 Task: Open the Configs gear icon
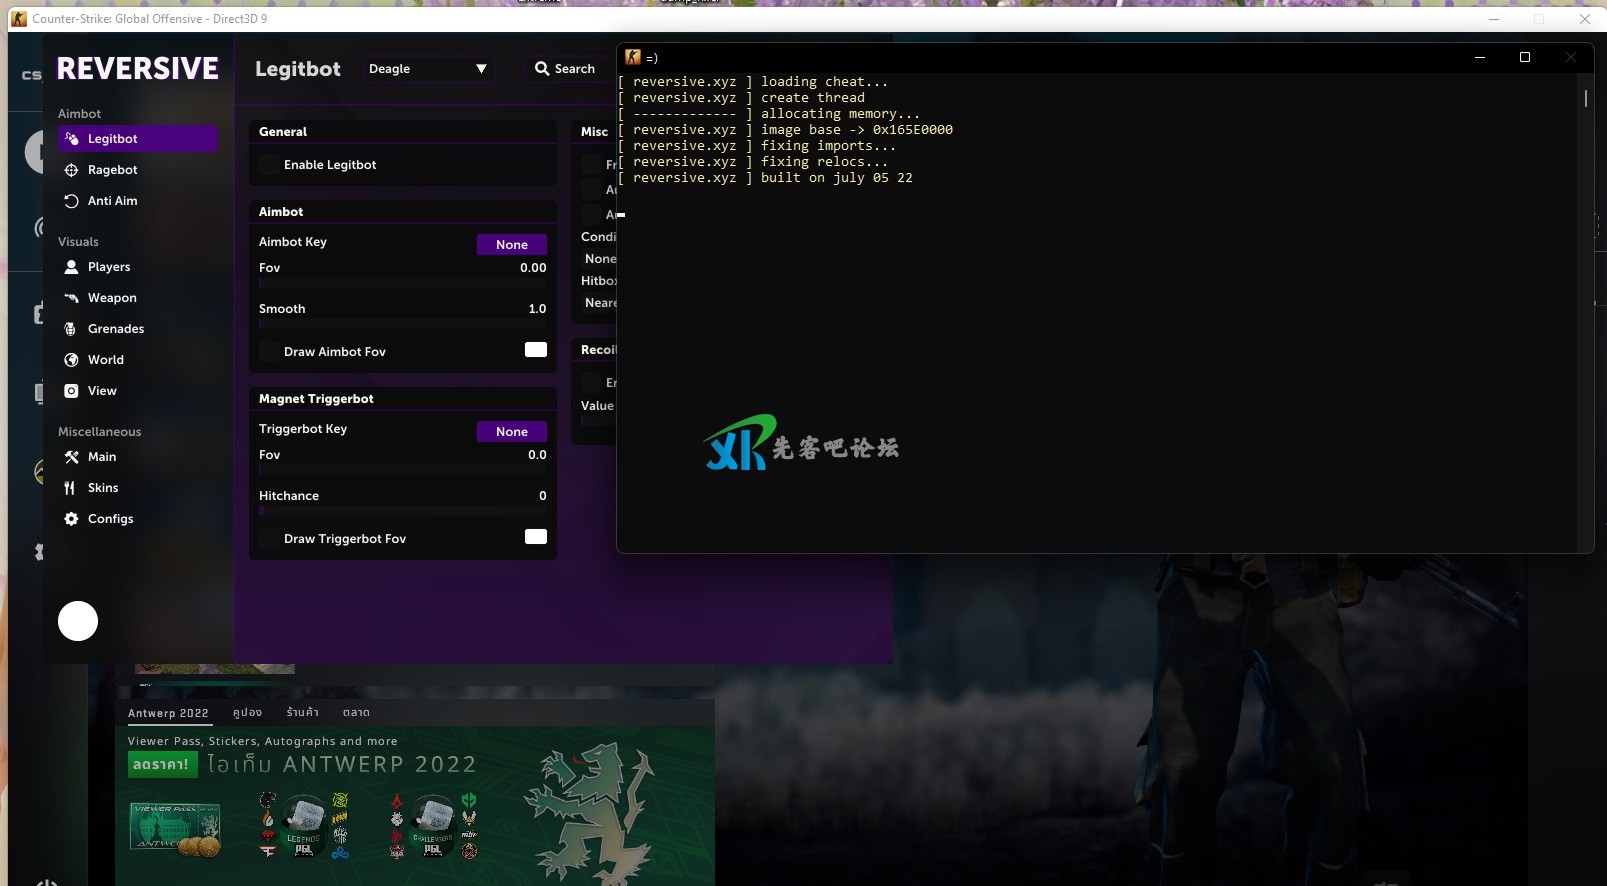point(71,519)
